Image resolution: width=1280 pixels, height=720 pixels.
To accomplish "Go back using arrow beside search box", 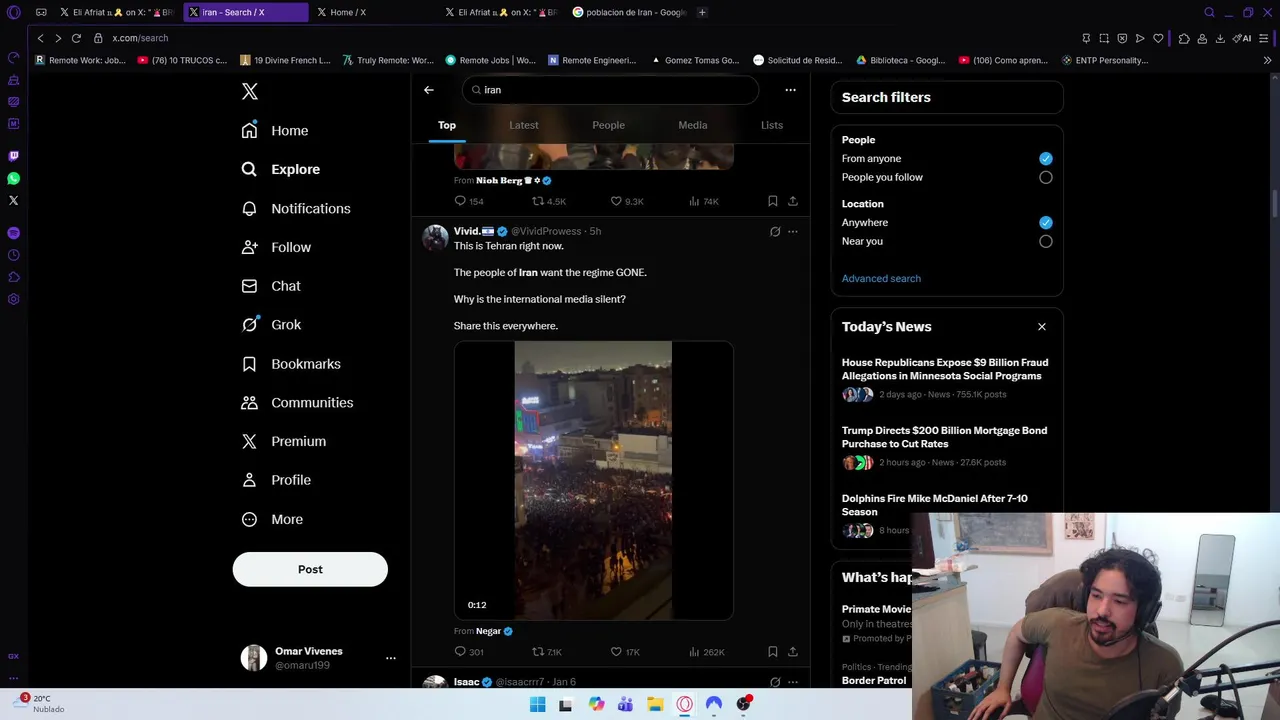I will coord(429,90).
